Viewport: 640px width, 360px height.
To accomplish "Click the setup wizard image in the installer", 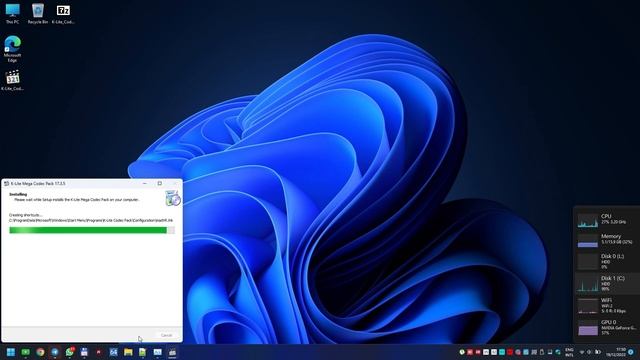I will point(173,198).
